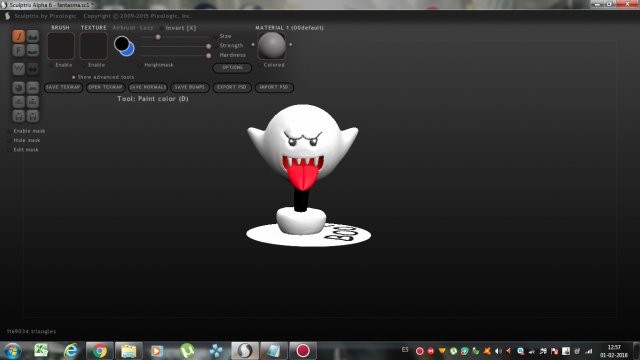Screen dimensions: 640x360
Task: Open the pinwheel app on the taskbar
Action: click(216, 351)
